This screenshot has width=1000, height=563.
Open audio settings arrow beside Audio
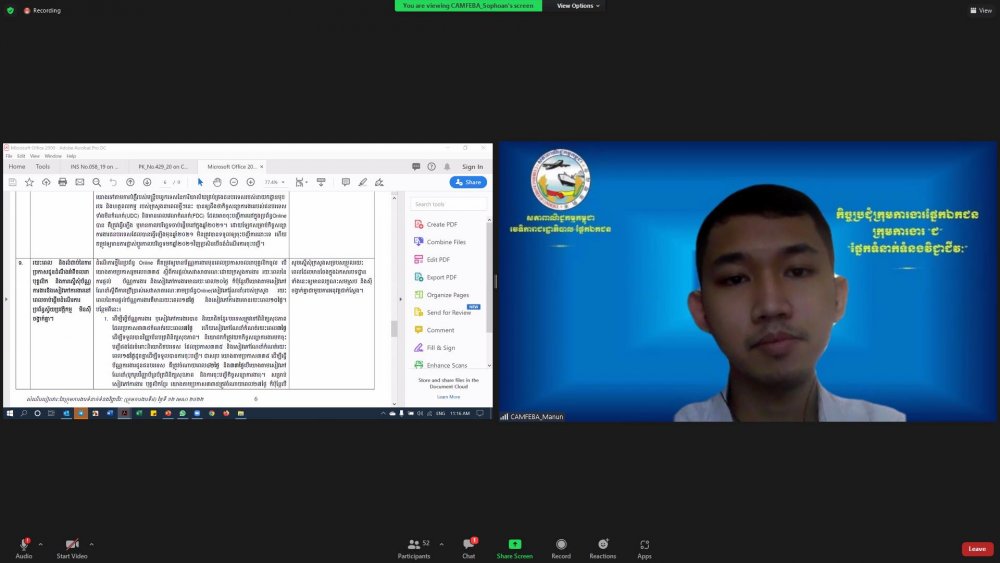(41, 544)
